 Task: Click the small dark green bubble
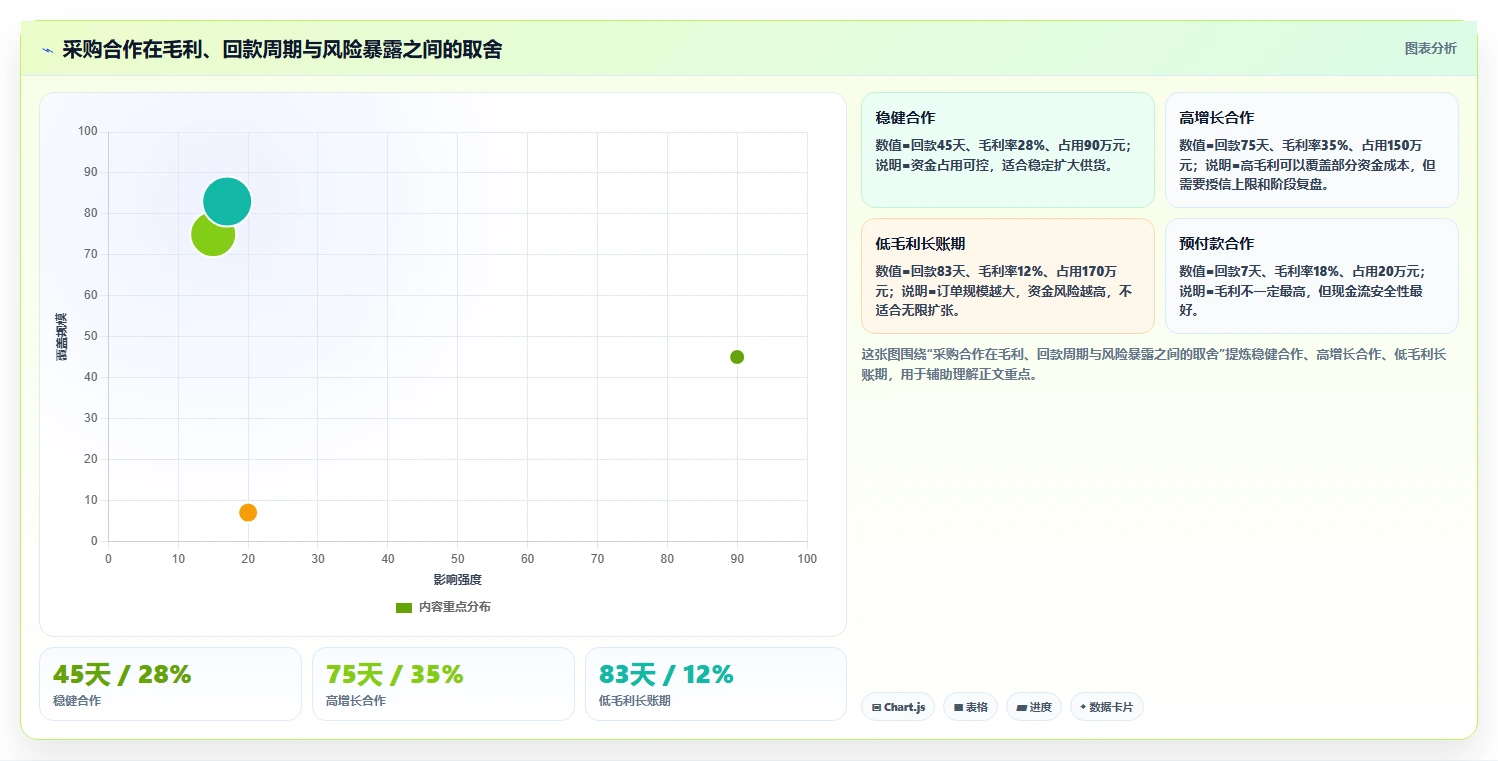(737, 357)
